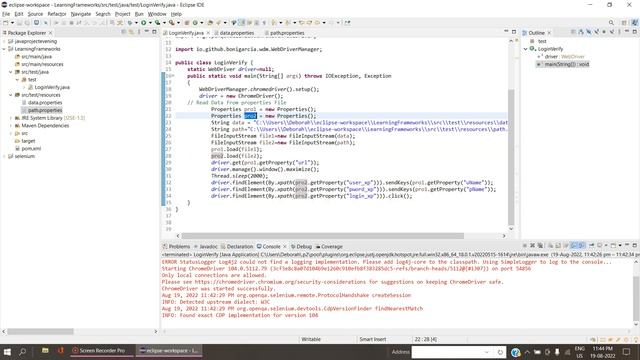
Task: Toggle Hide Non-Public Members in Outline
Action: point(604,32)
